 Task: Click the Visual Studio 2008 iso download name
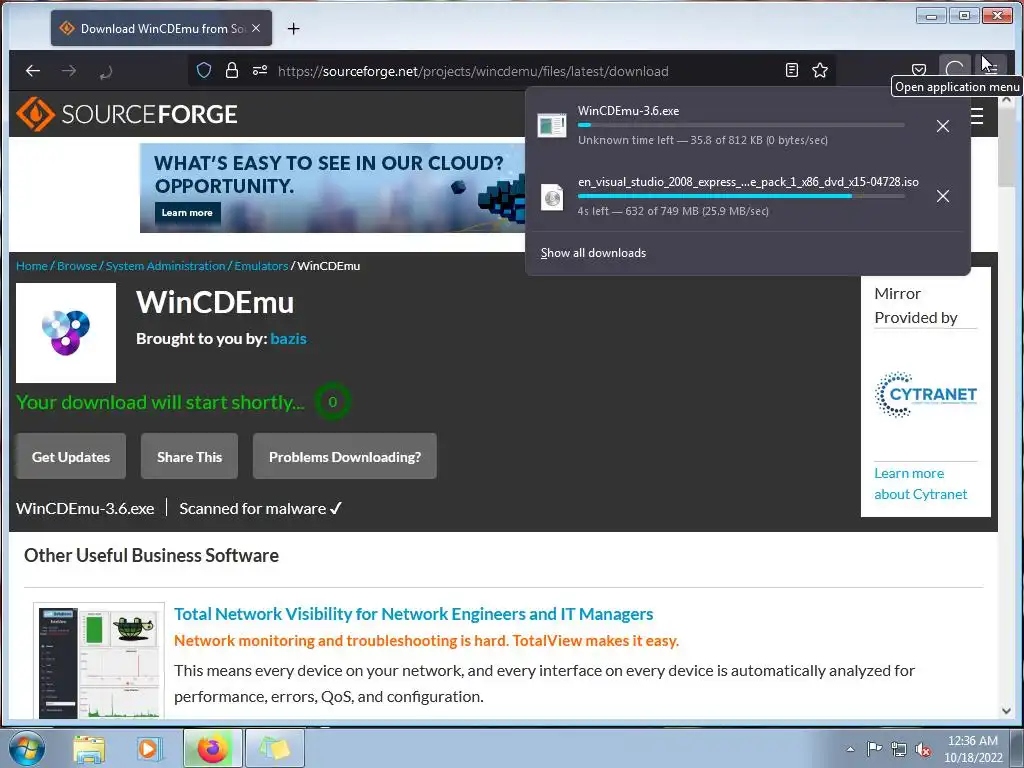point(748,182)
